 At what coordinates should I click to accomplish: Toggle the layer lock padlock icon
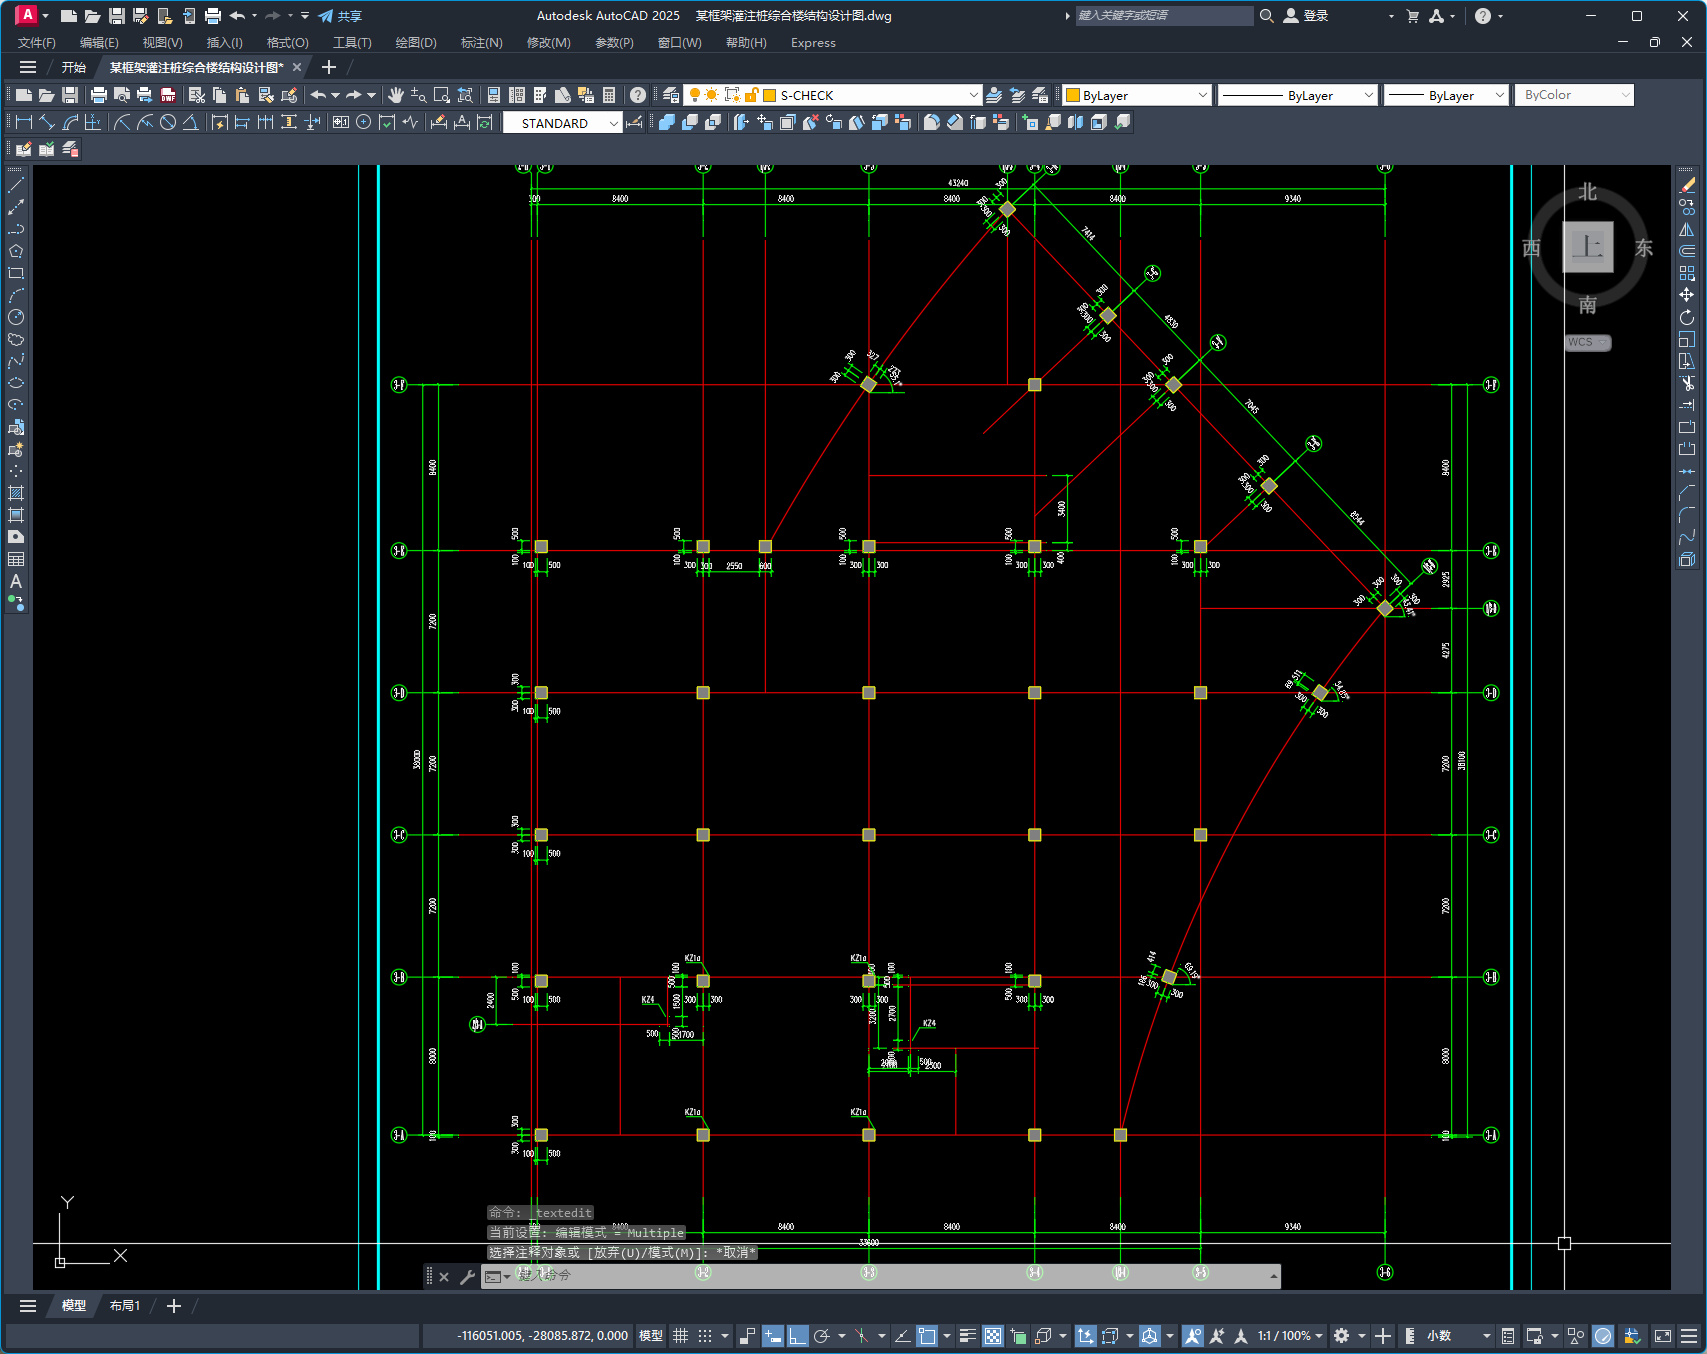pos(751,95)
